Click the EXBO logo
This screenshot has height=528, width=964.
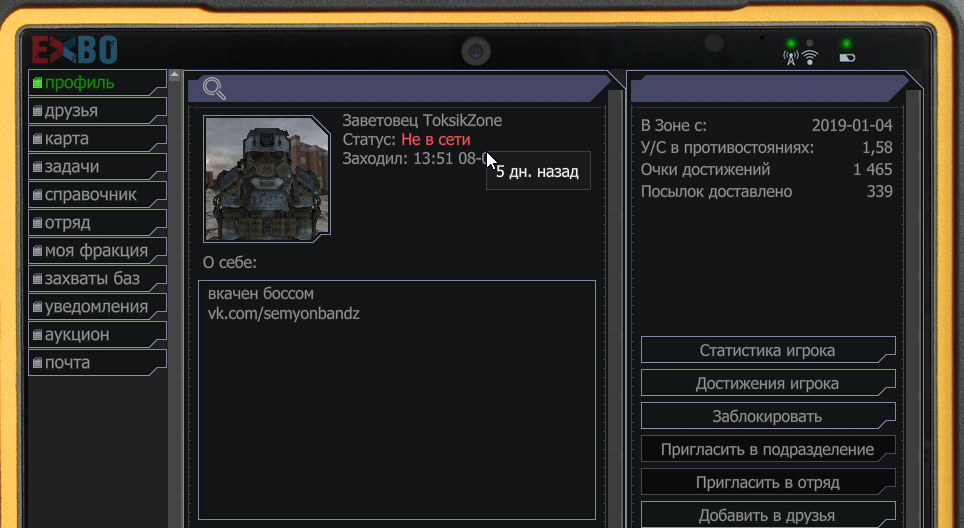tap(74, 50)
